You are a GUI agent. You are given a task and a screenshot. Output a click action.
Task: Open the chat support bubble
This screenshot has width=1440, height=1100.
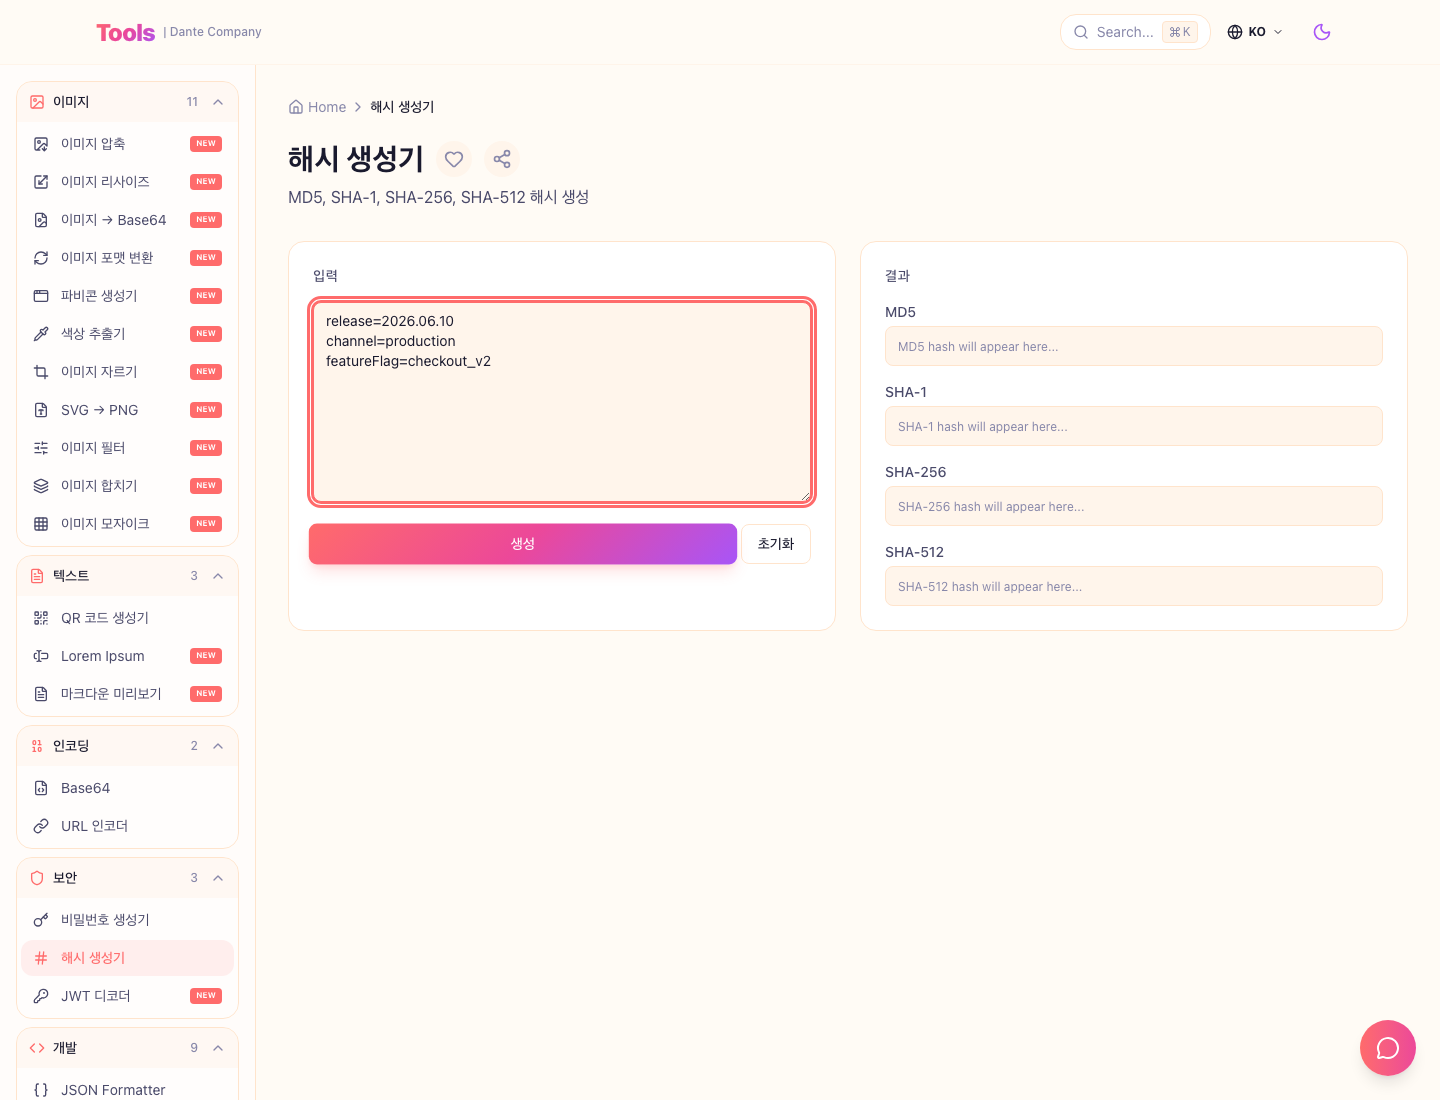(x=1388, y=1048)
